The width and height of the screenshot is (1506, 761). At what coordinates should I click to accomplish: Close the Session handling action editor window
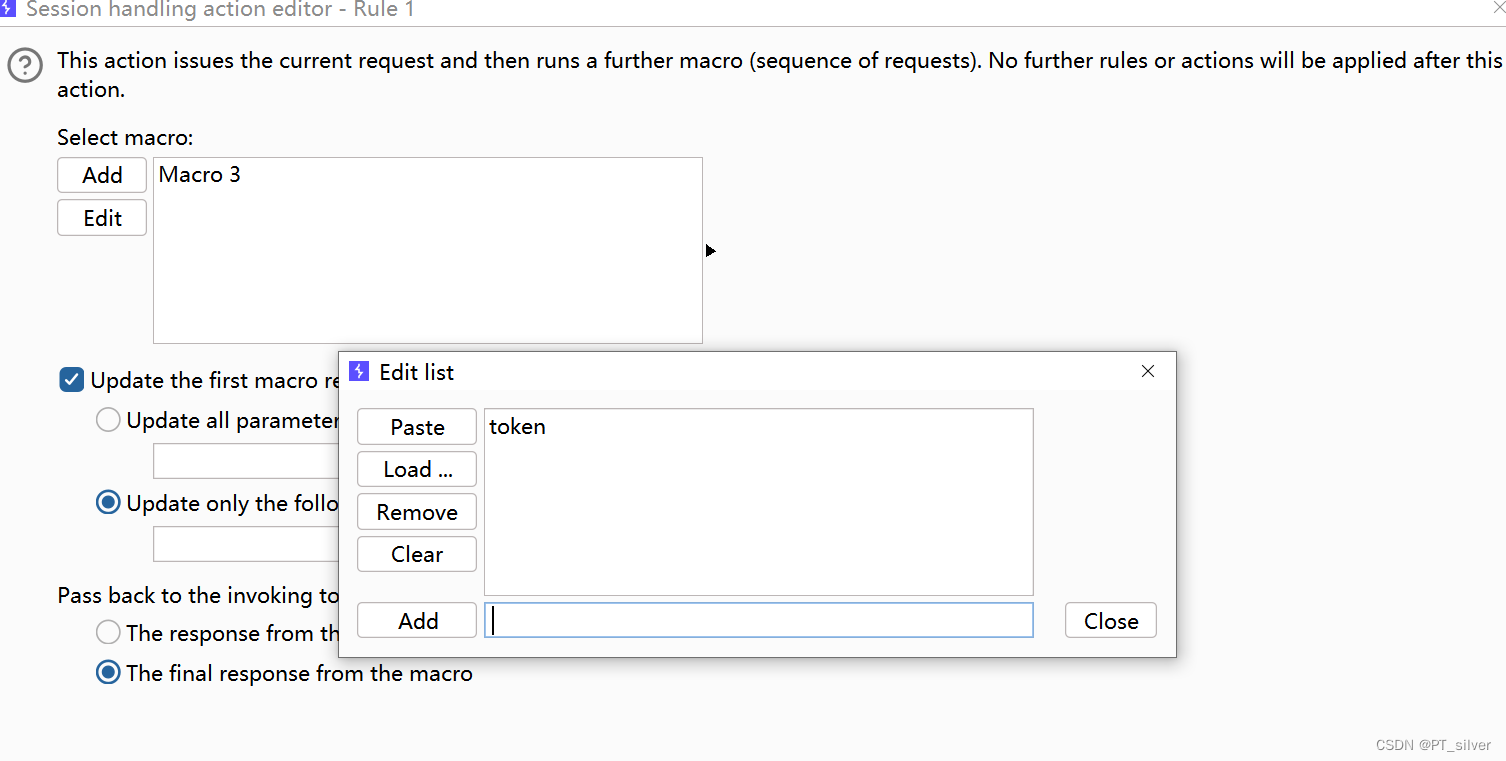(1498, 8)
